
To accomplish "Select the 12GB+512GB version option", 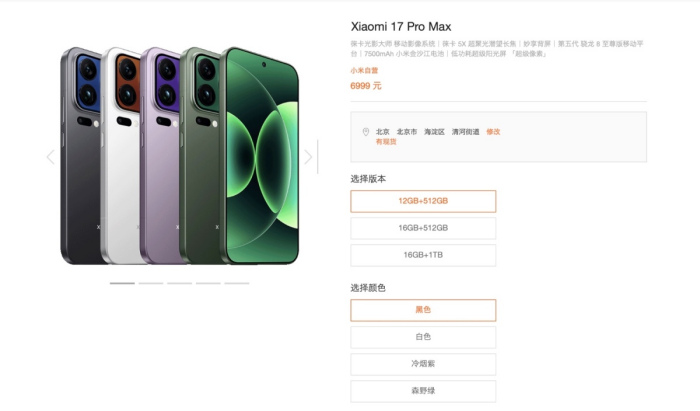I will tap(423, 201).
